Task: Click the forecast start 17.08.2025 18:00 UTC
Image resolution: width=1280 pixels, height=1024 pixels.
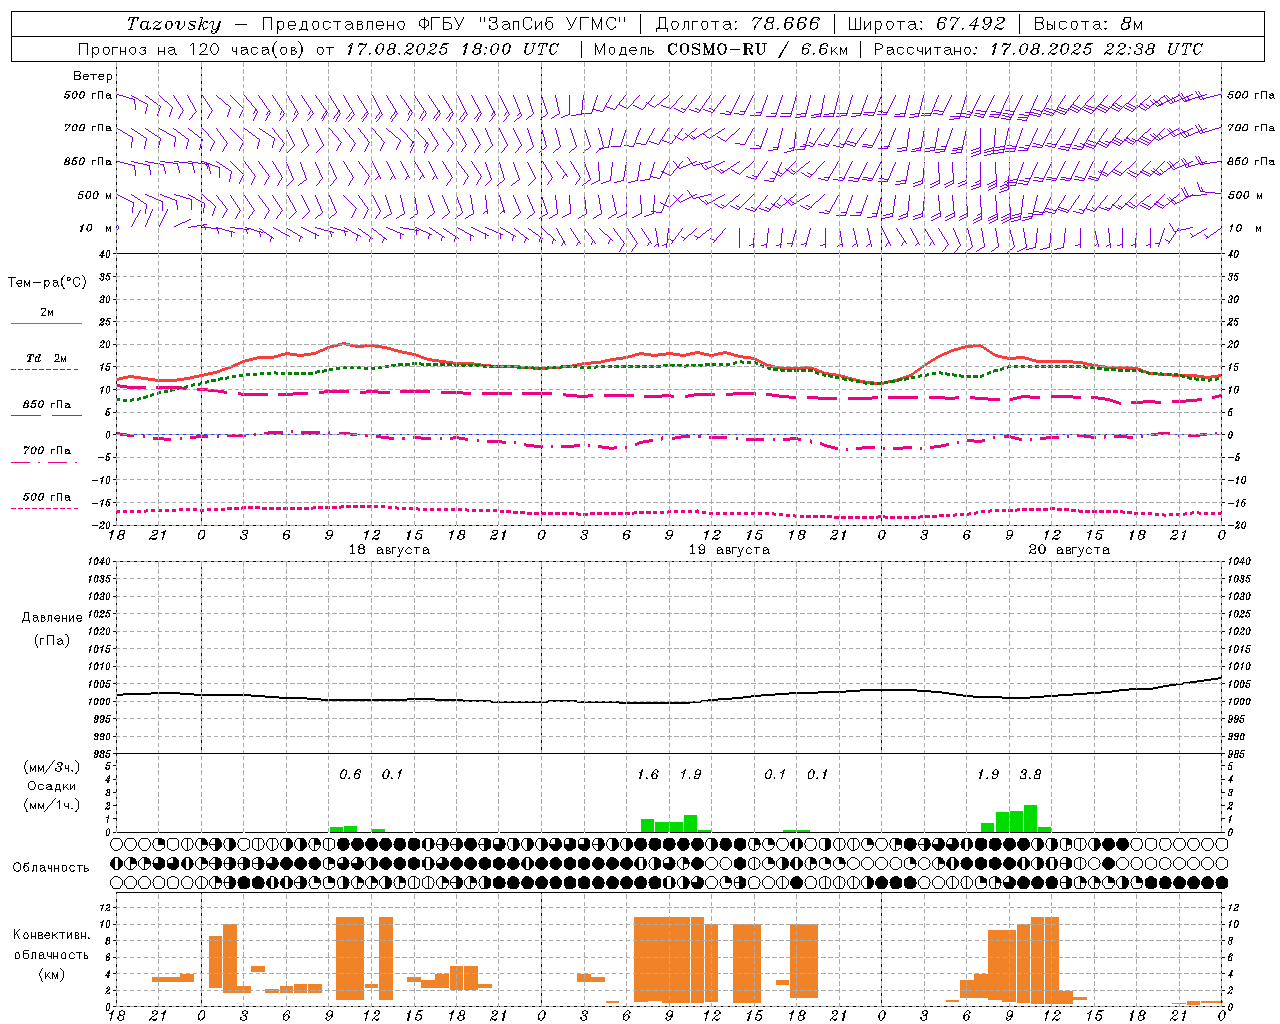Action: pos(452,49)
